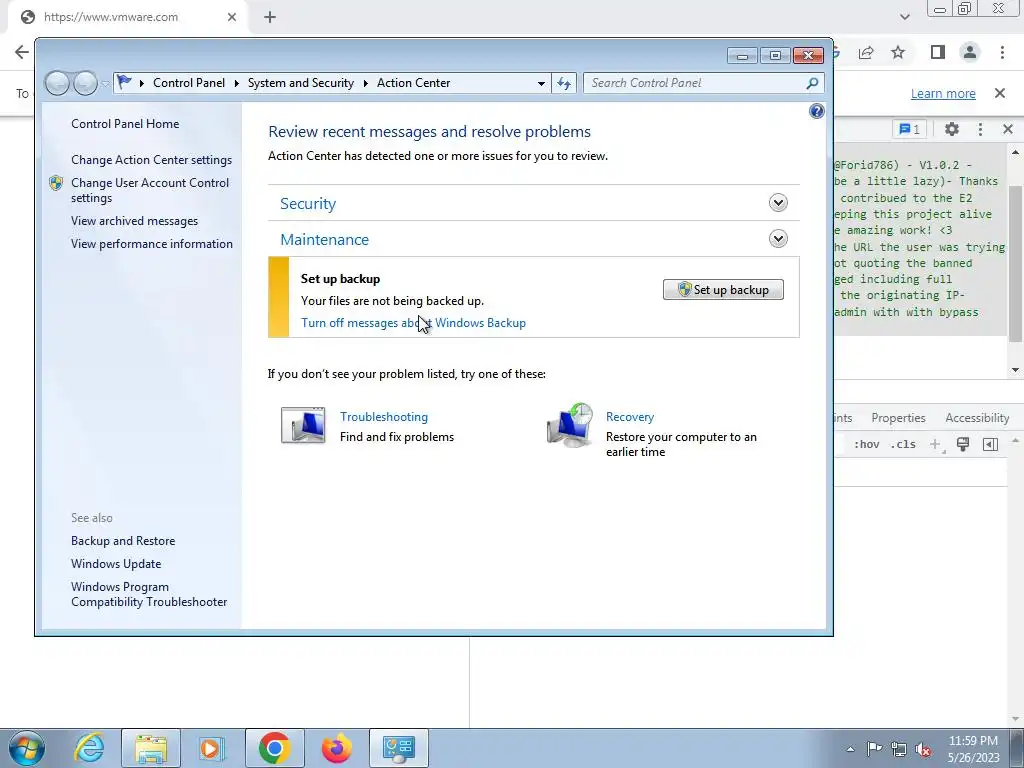This screenshot has height=768, width=1024.
Task: Click the Learn more link in Chrome
Action: coord(943,93)
